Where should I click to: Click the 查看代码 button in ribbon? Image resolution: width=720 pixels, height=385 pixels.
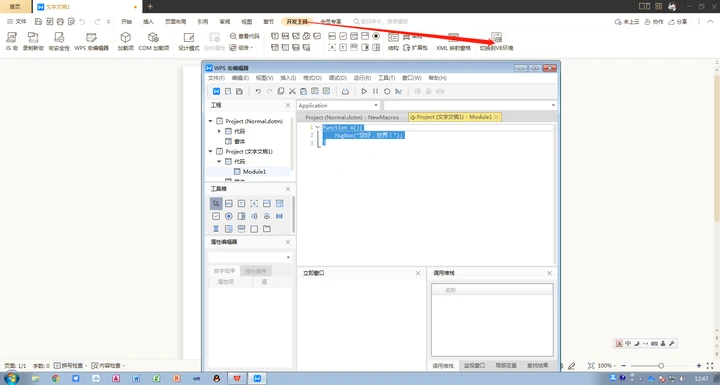point(245,36)
